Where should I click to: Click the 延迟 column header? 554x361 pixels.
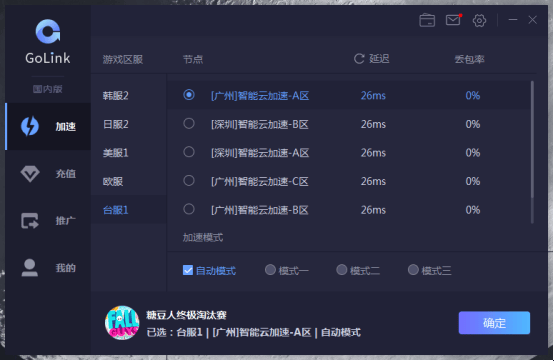pos(379,59)
